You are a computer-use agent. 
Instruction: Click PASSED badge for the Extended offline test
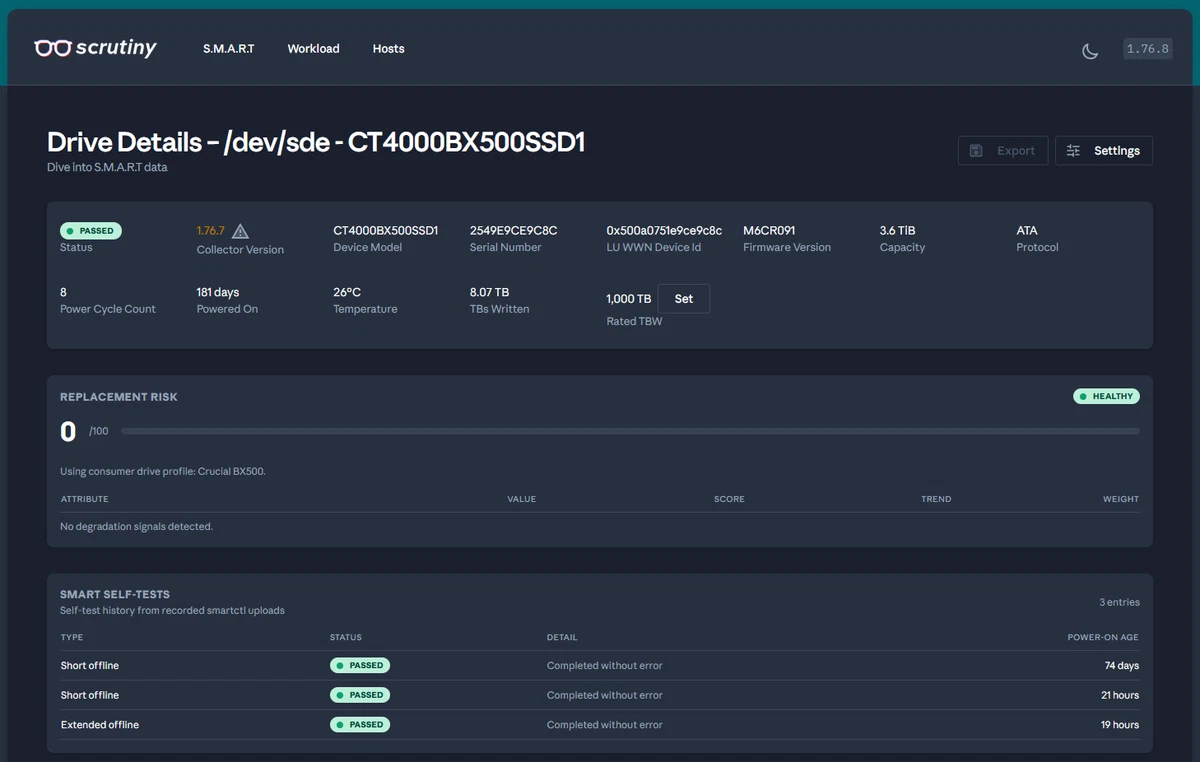pos(360,724)
